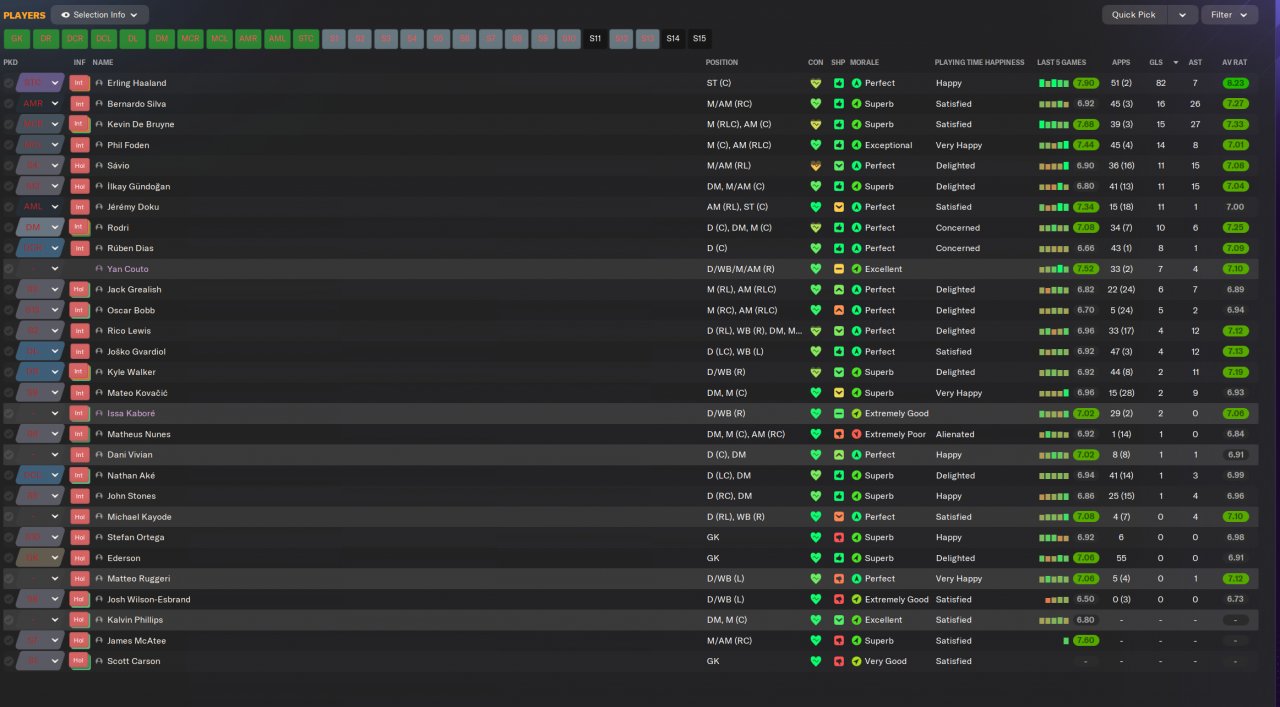The height and width of the screenshot is (707, 1280).
Task: Select the S15 substitute slot
Action: point(699,39)
